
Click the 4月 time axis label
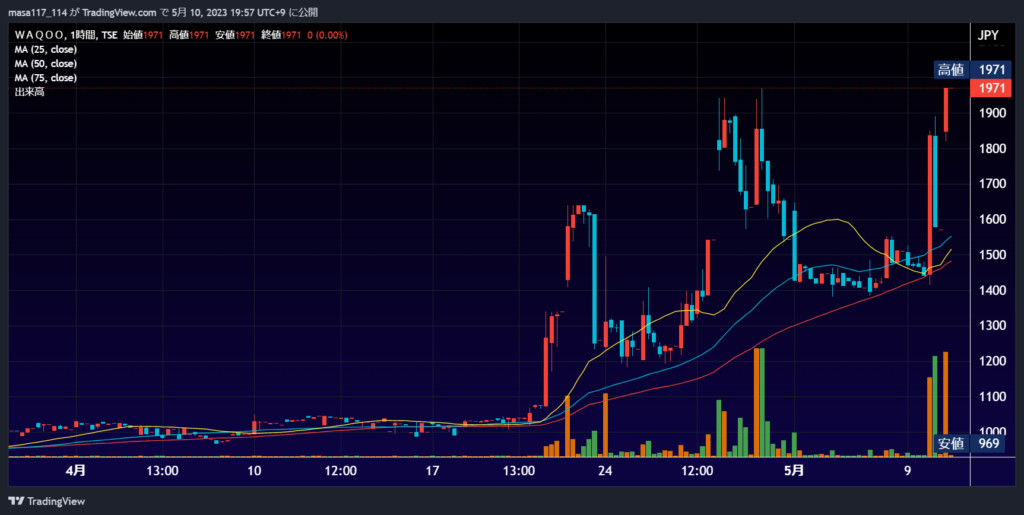(76, 471)
